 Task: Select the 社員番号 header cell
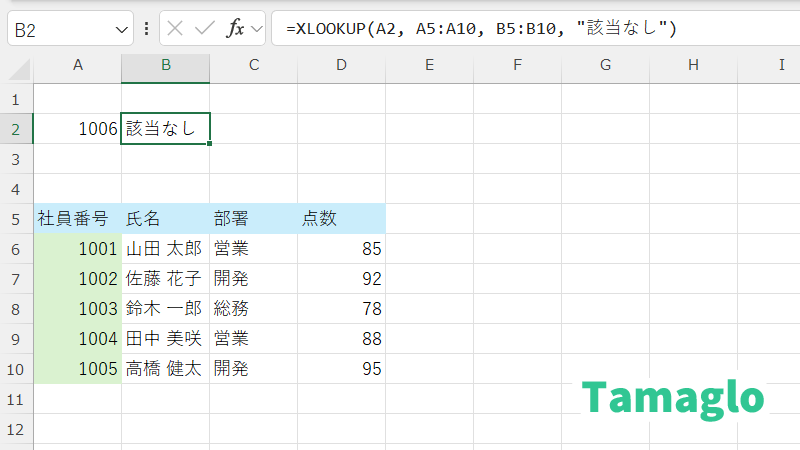click(77, 219)
